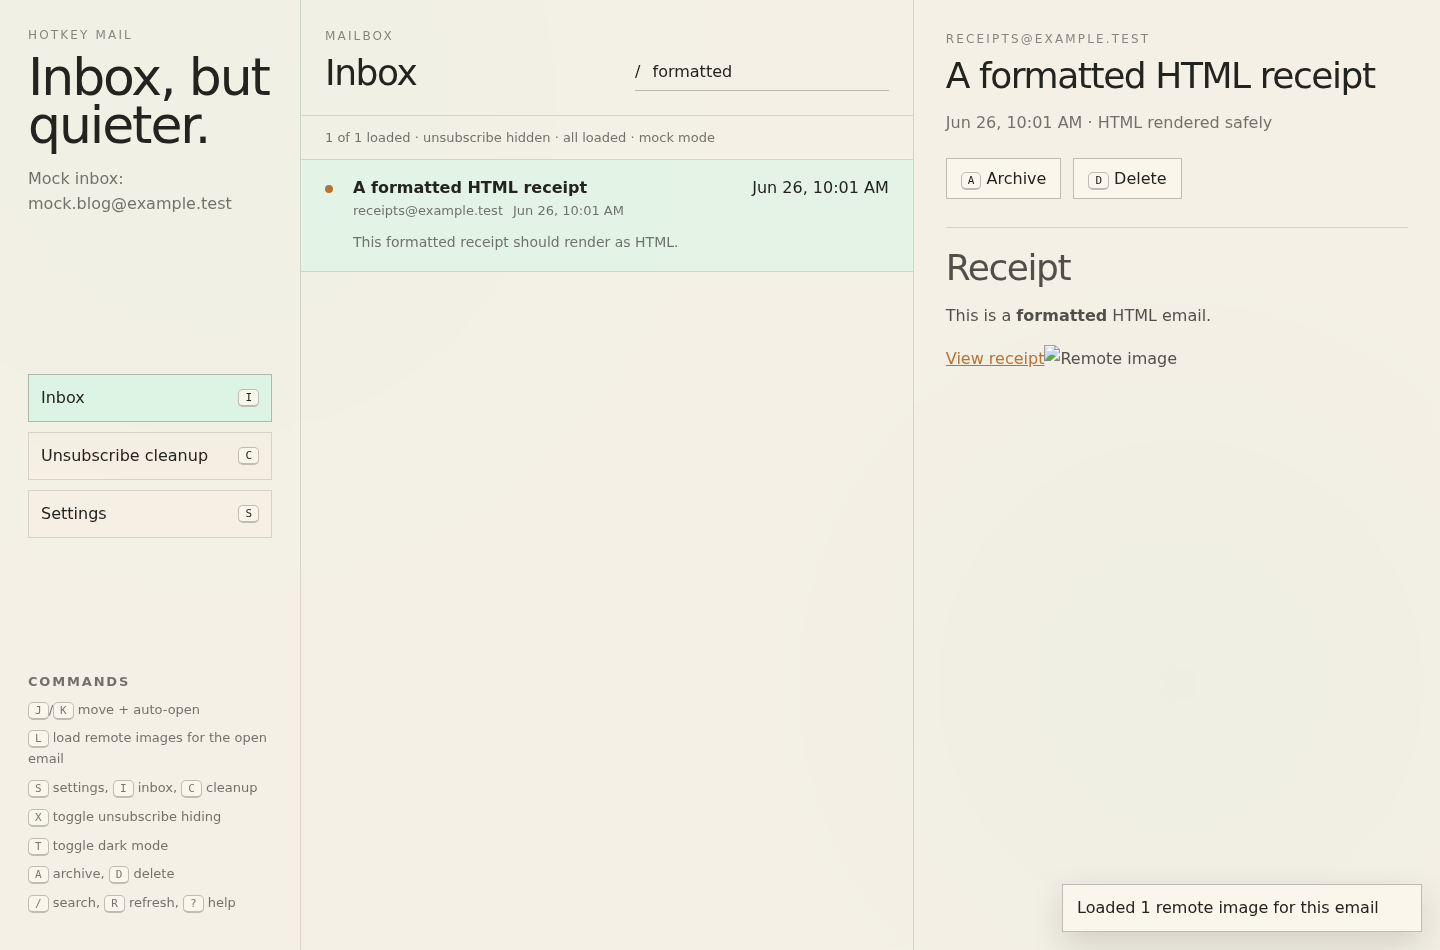
Task: Delete the open email
Action: pyautogui.click(x=1127, y=179)
